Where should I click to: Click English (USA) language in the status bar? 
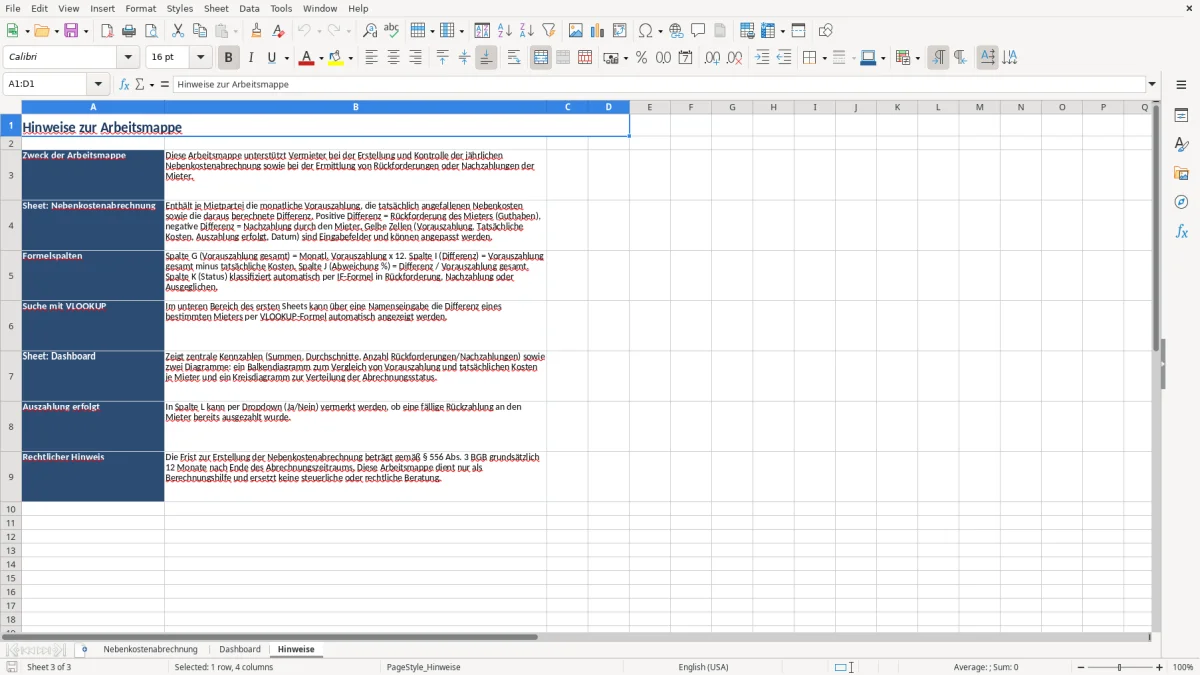[703, 667]
